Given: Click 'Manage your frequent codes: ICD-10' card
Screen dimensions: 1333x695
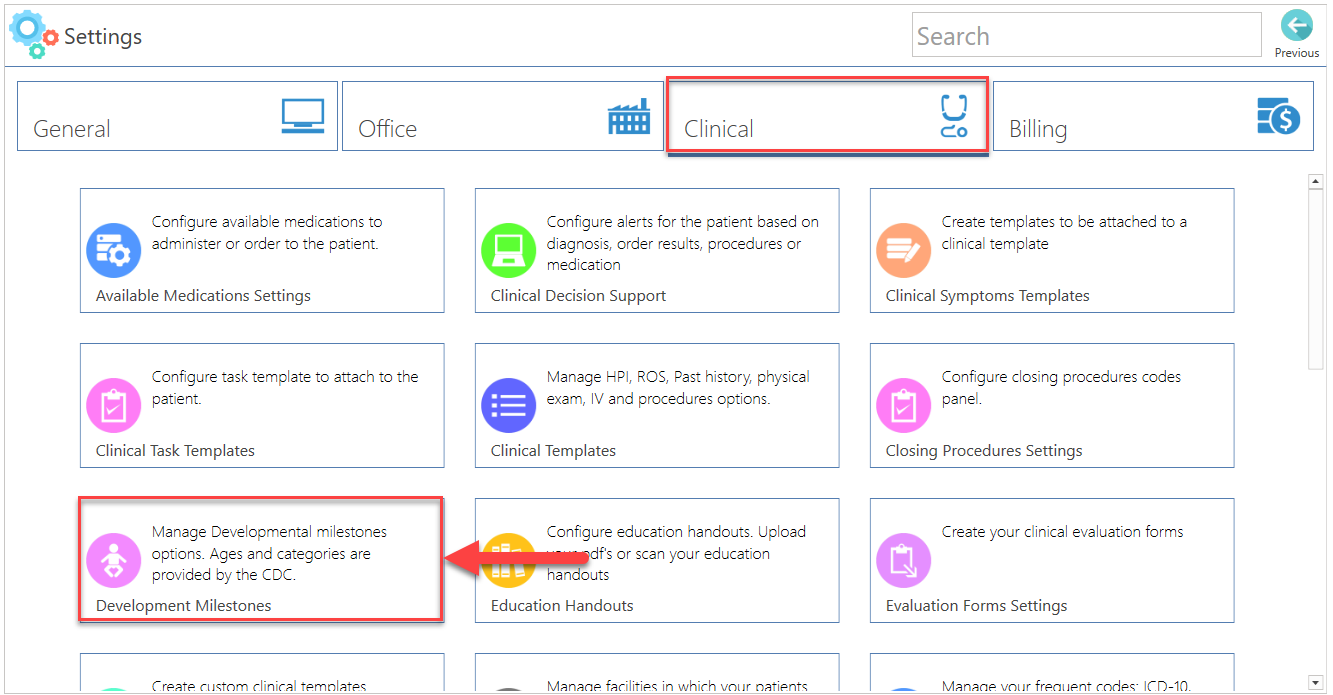Looking at the screenshot, I should click(x=1052, y=673).
